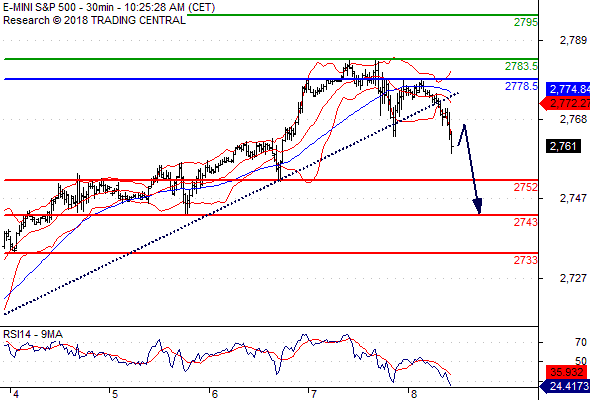Click date marker 4 on time axis
The image size is (590, 400).
pos(15,394)
